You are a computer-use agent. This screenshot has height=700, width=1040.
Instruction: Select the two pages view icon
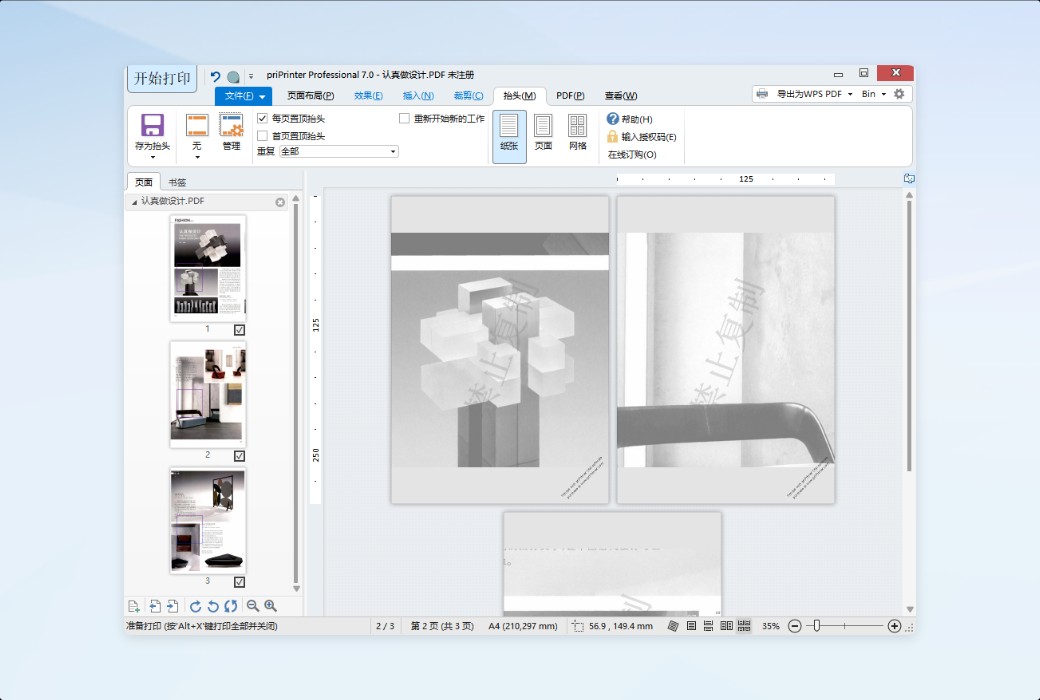(x=726, y=626)
